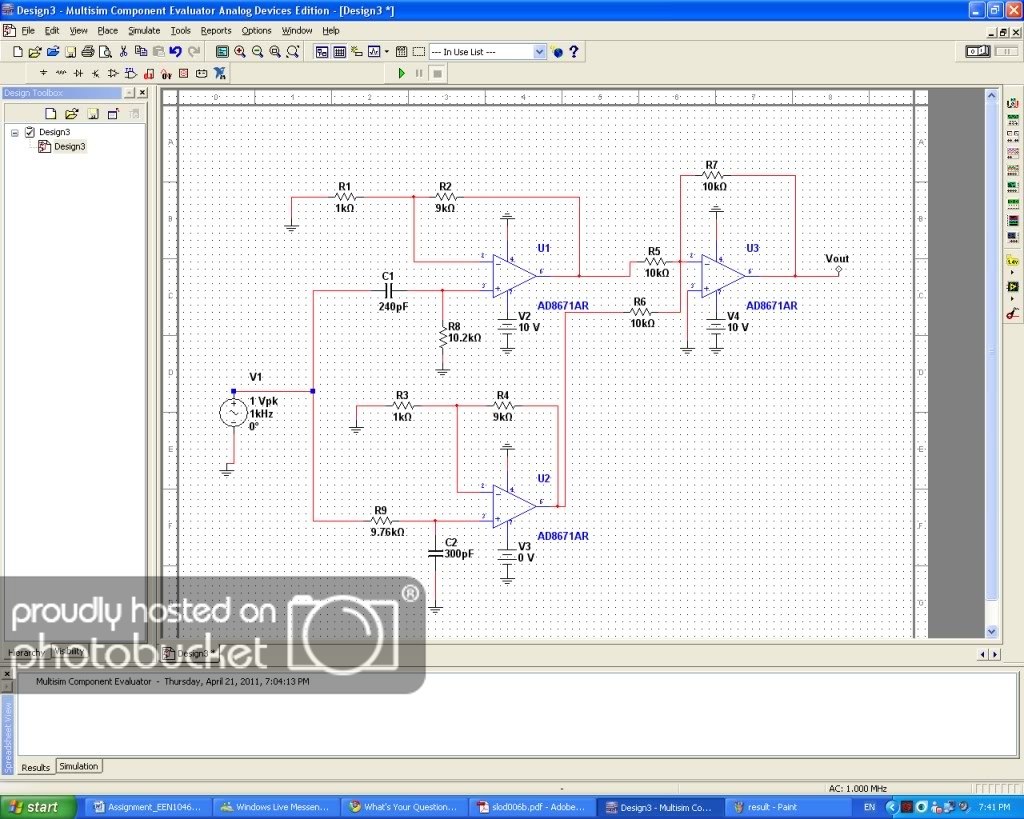Toggle the Design Toolbox view button

[322, 52]
